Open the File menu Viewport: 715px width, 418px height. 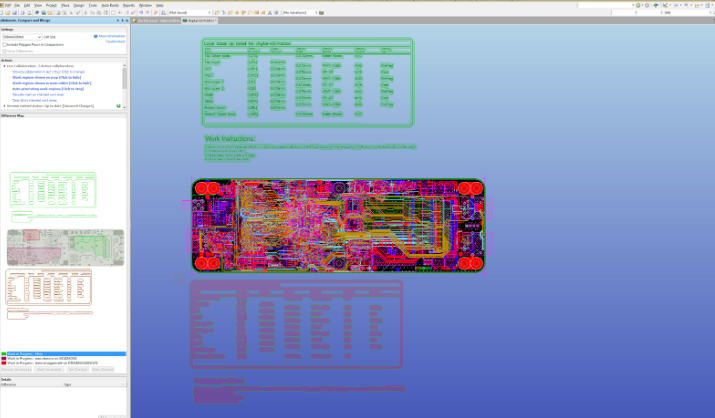(17, 5)
